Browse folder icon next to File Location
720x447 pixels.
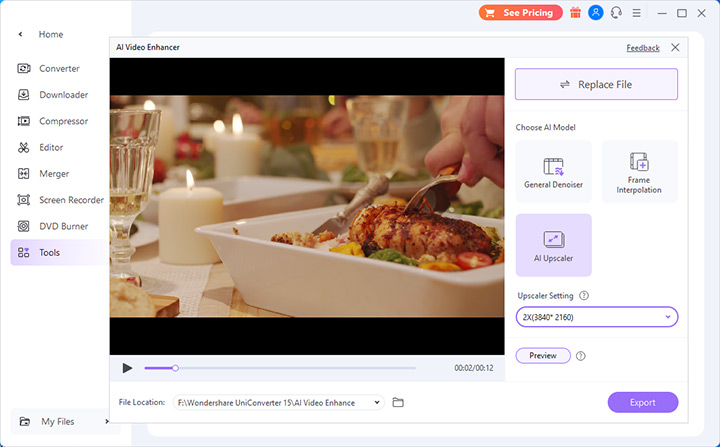pyautogui.click(x=398, y=402)
